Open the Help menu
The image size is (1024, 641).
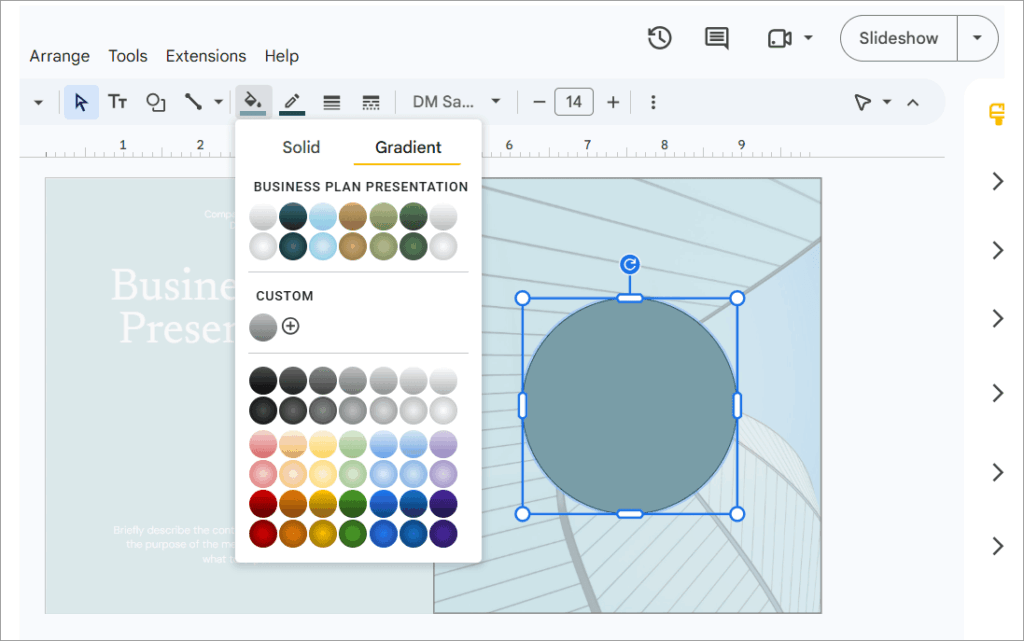281,56
